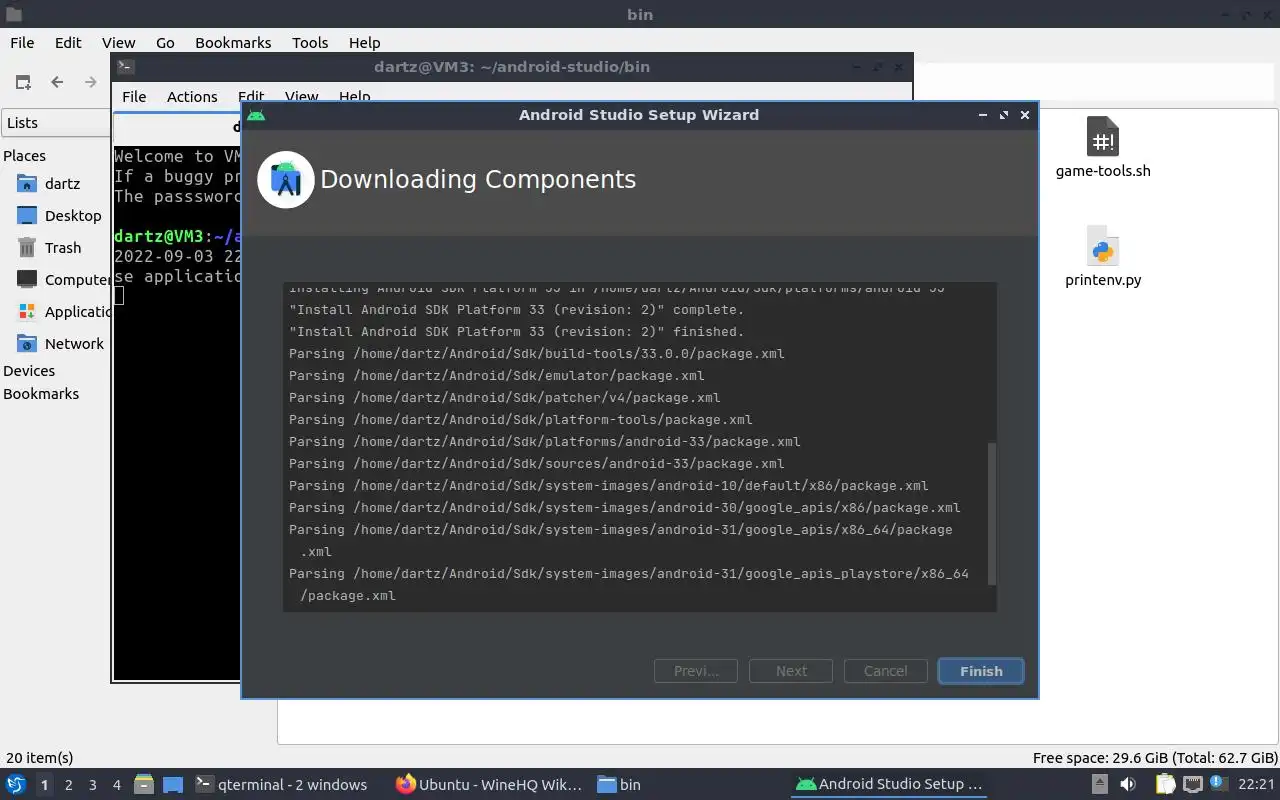
Task: Click log line Parsing emulator/package.xml
Action: [496, 375]
